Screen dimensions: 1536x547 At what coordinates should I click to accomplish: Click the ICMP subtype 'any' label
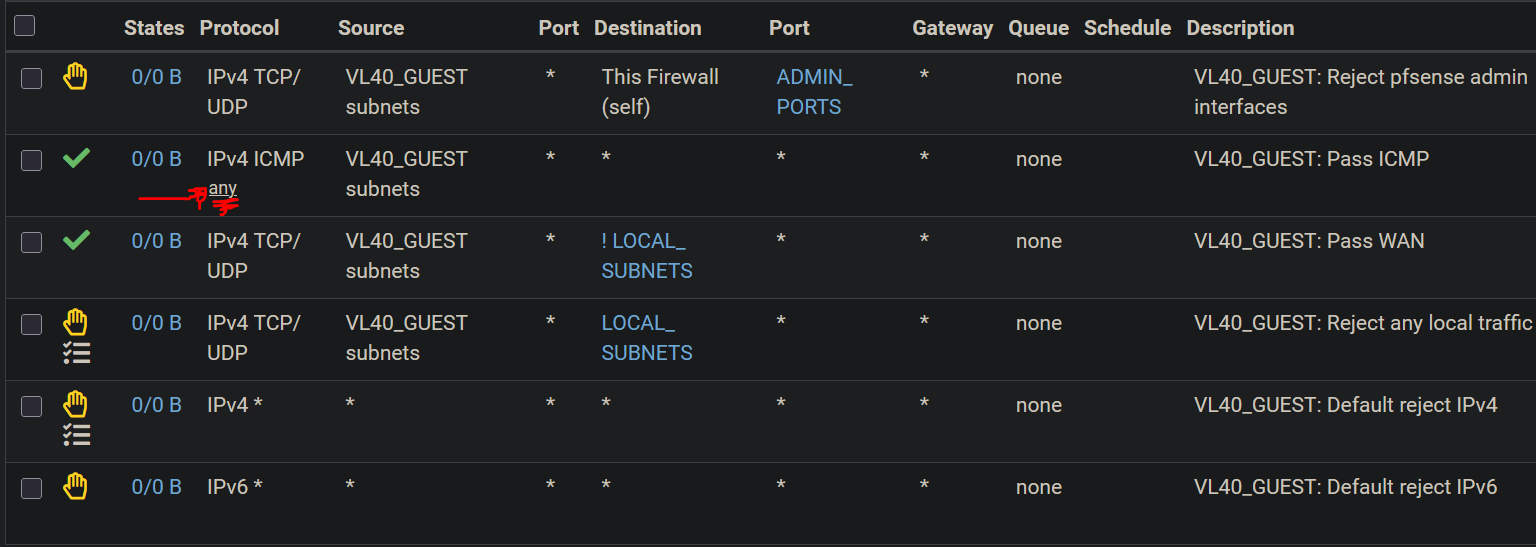click(x=223, y=188)
